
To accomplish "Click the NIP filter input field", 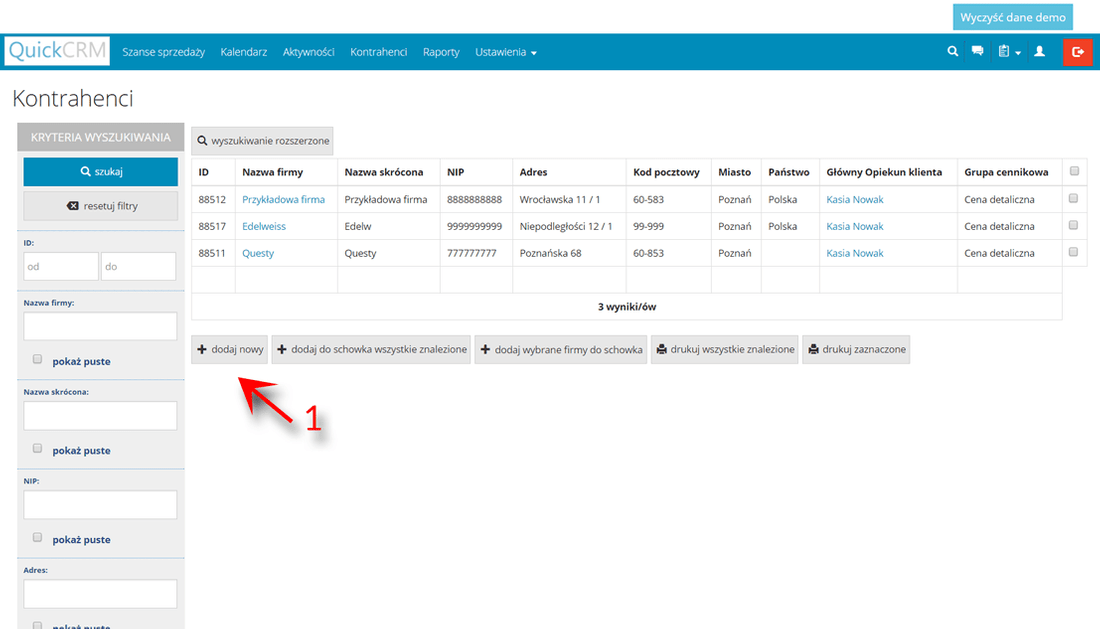I will pyautogui.click(x=100, y=505).
